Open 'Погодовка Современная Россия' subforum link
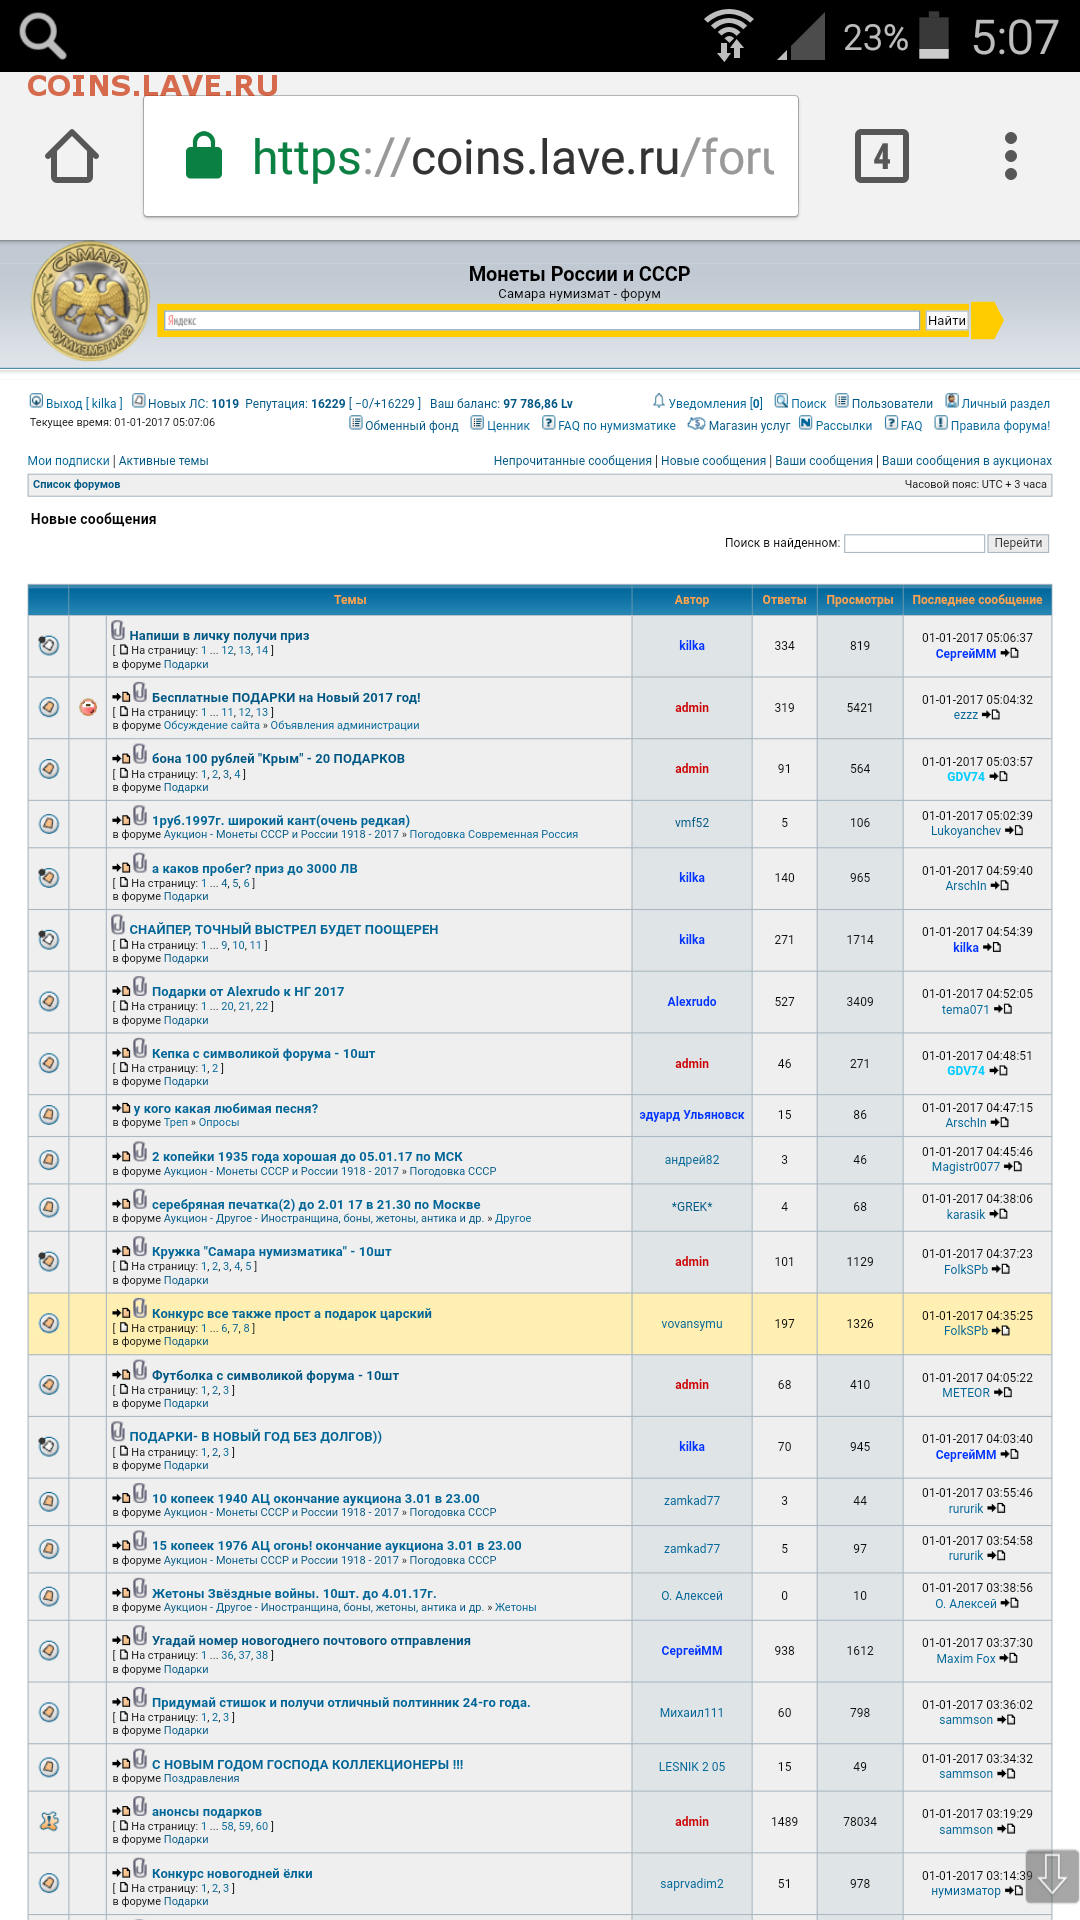This screenshot has height=1920, width=1080. click(x=494, y=834)
